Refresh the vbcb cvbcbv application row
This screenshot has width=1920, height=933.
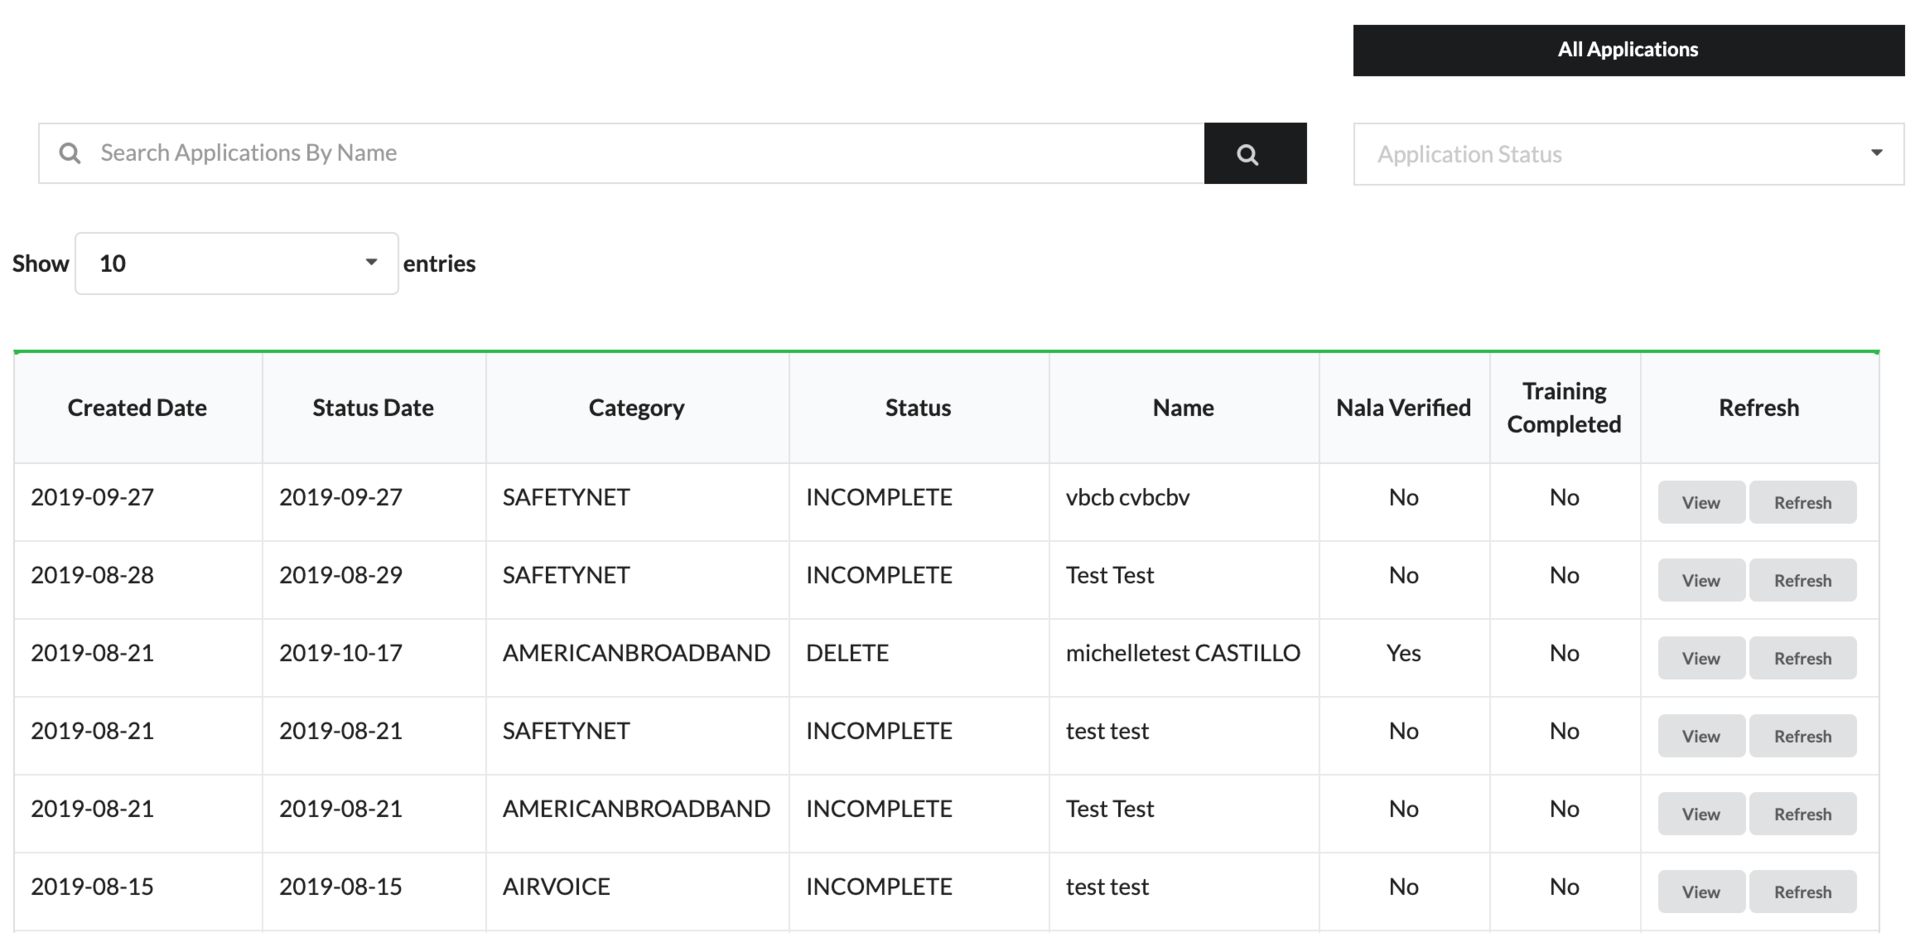coord(1802,503)
